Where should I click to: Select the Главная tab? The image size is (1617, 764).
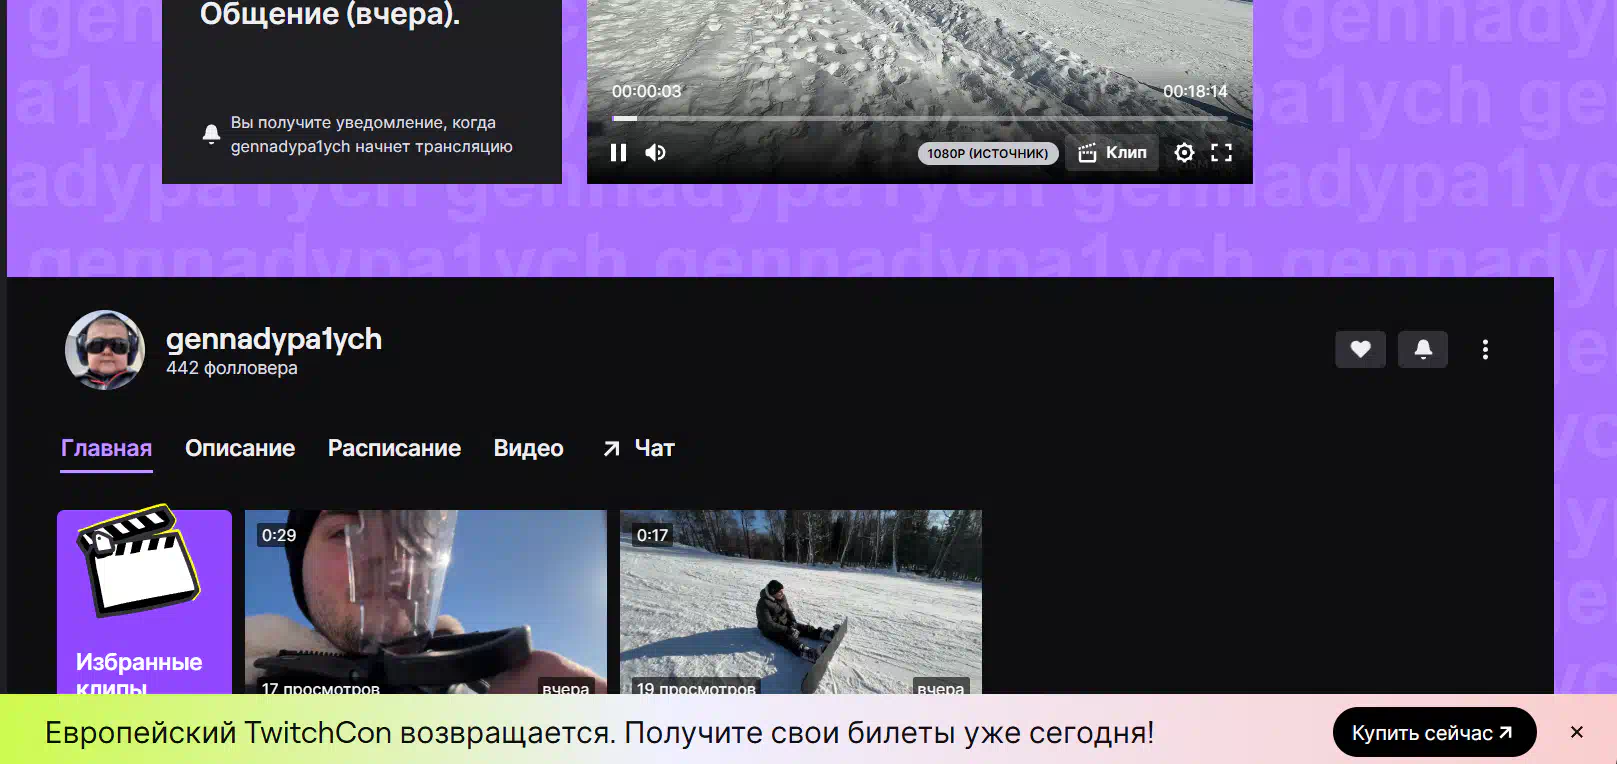pyautogui.click(x=107, y=448)
